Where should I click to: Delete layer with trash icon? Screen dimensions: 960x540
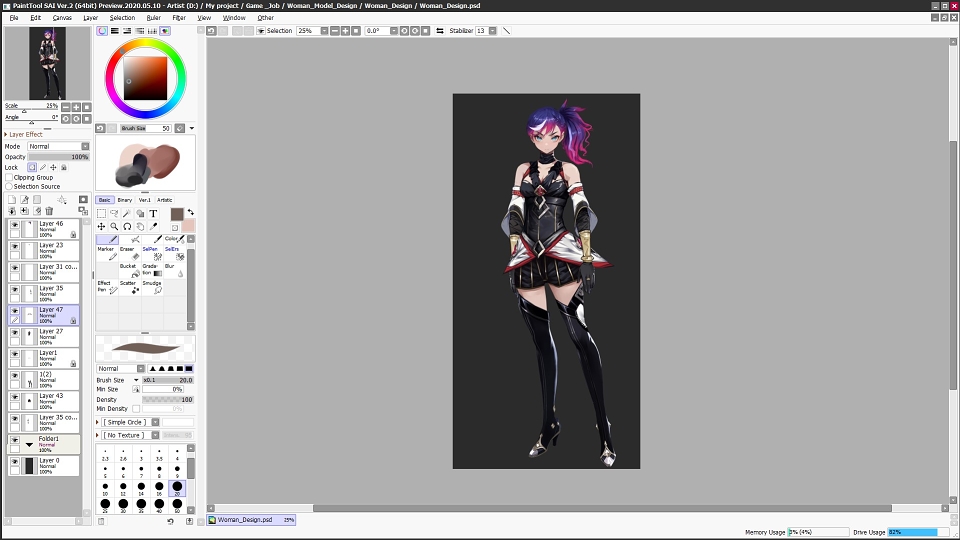pos(50,211)
